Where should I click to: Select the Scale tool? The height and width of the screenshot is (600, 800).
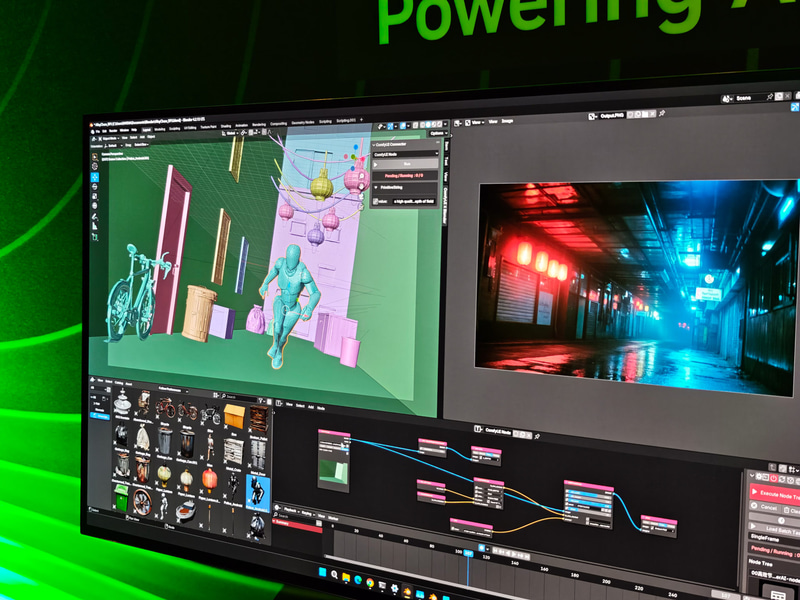[94, 196]
